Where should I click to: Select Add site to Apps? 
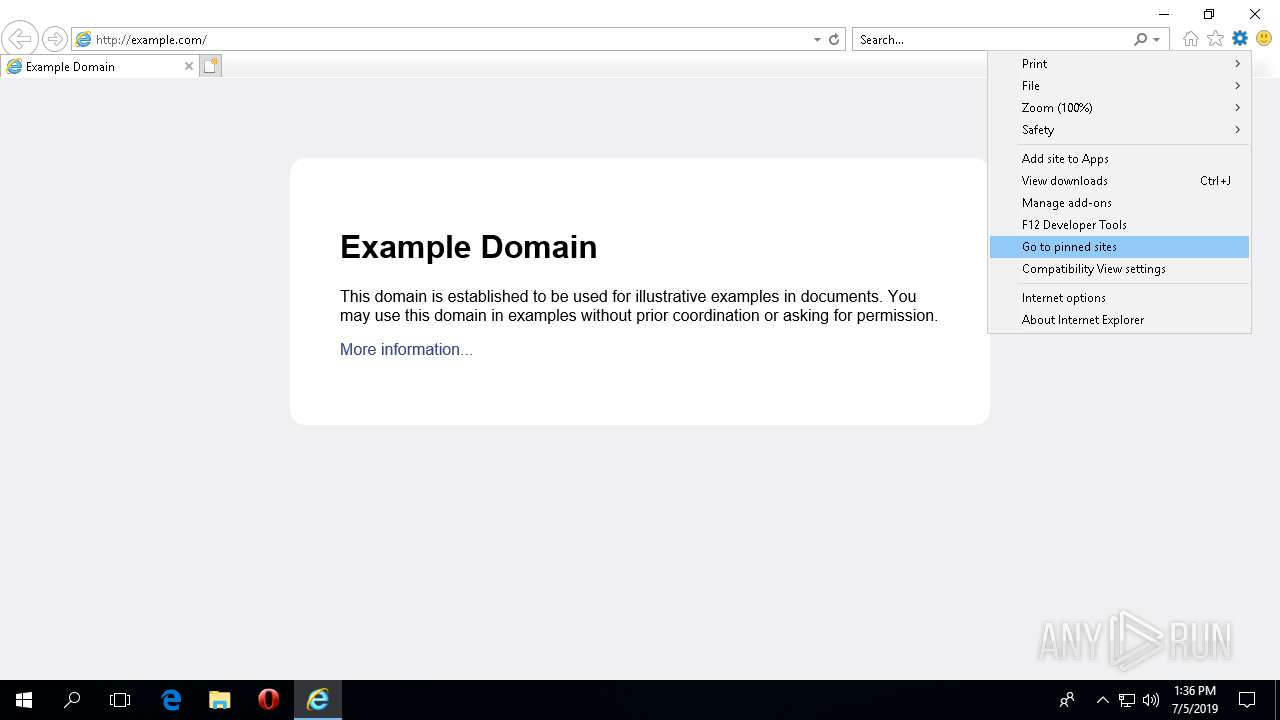pos(1119,159)
